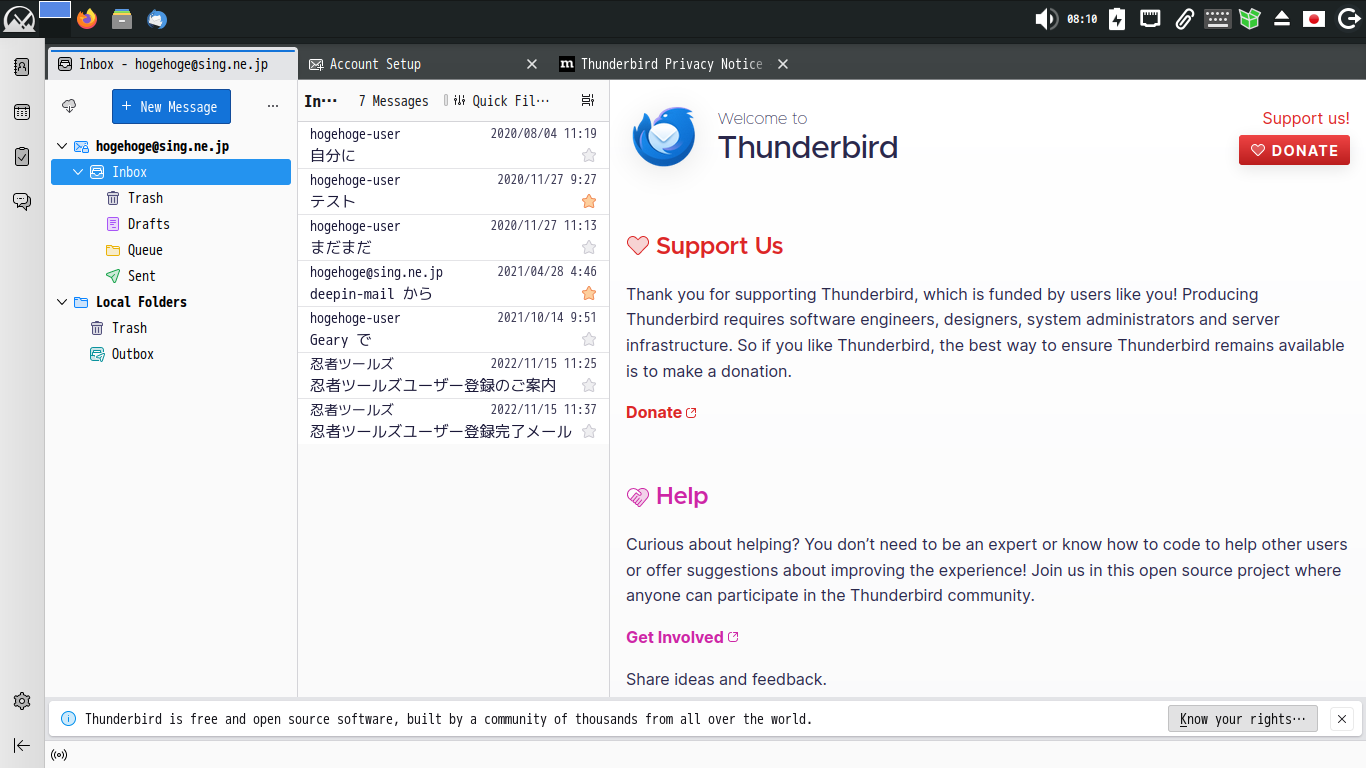1366x768 pixels.
Task: Toggle the Quick Filter bar
Action: click(500, 101)
